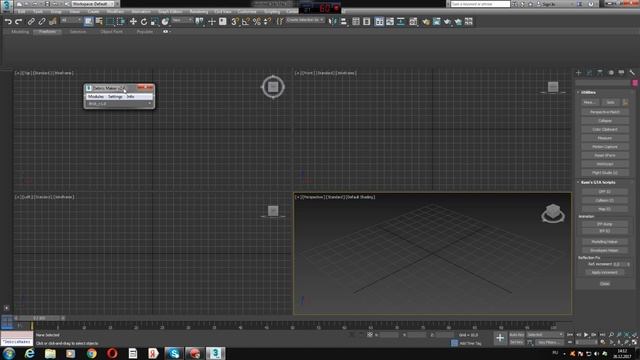The image size is (640, 360).
Task: Open the dropdown in Detro Maker window
Action: pyautogui.click(x=120, y=104)
